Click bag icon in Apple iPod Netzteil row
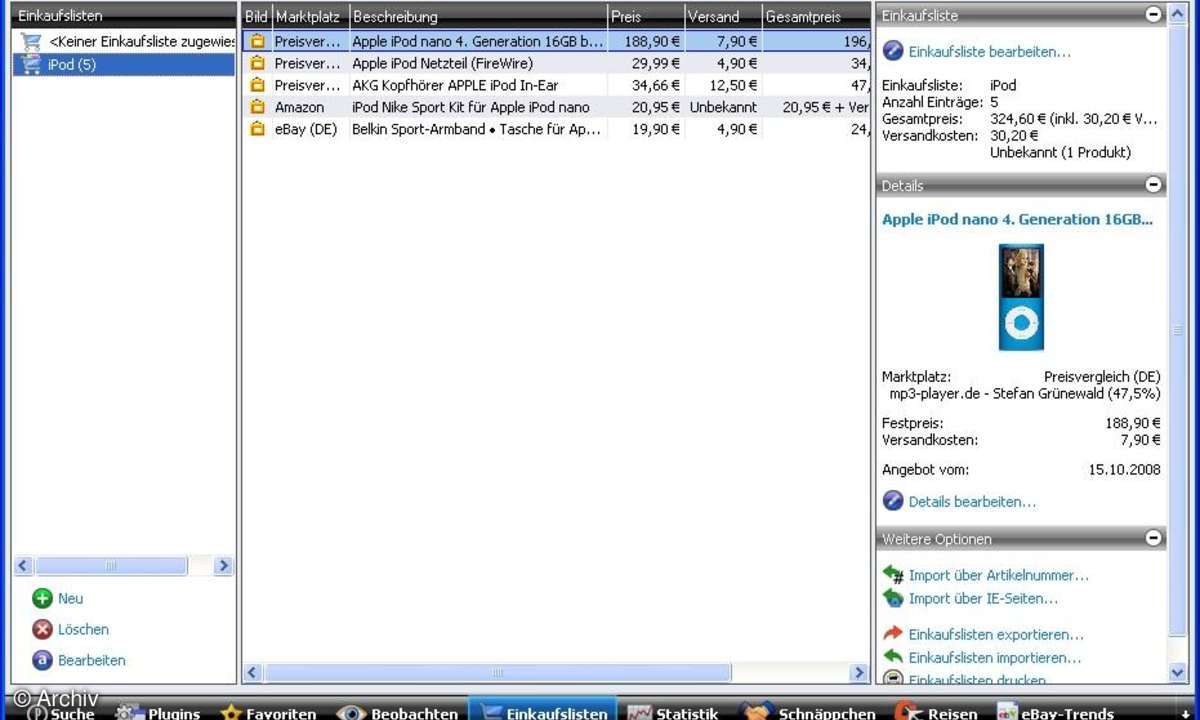This screenshot has width=1200, height=720. pos(257,63)
